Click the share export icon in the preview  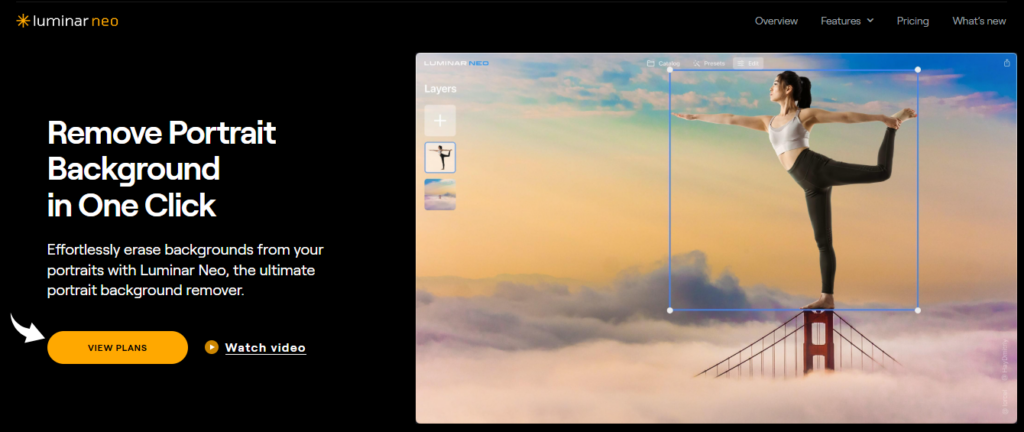(1007, 63)
